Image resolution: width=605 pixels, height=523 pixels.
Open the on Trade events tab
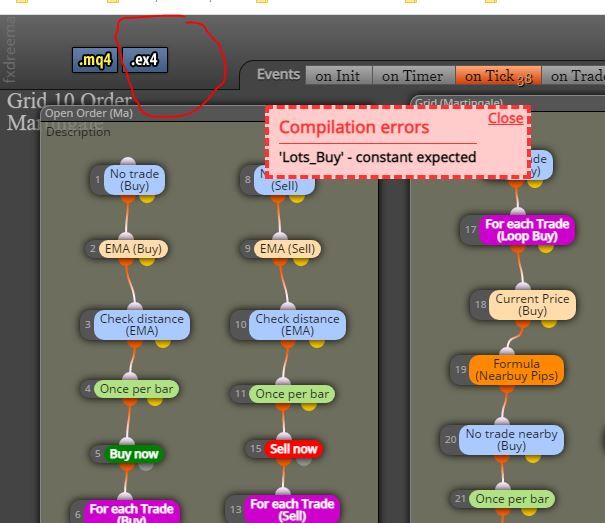tap(575, 76)
